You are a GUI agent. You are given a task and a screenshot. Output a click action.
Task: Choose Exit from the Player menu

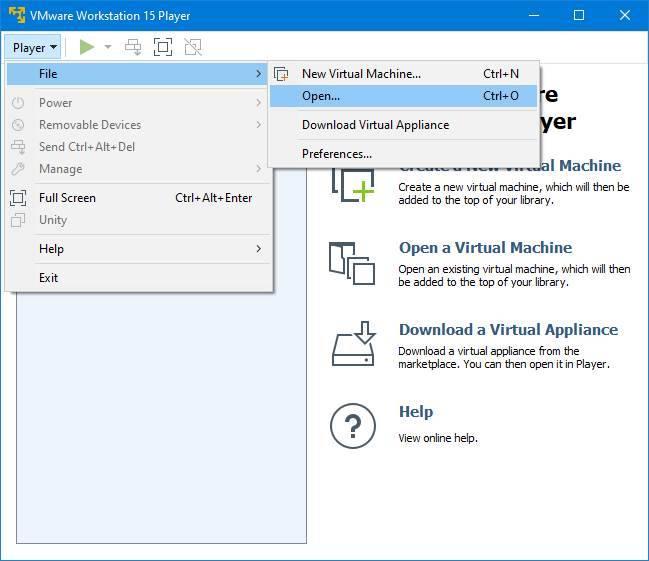pos(137,278)
